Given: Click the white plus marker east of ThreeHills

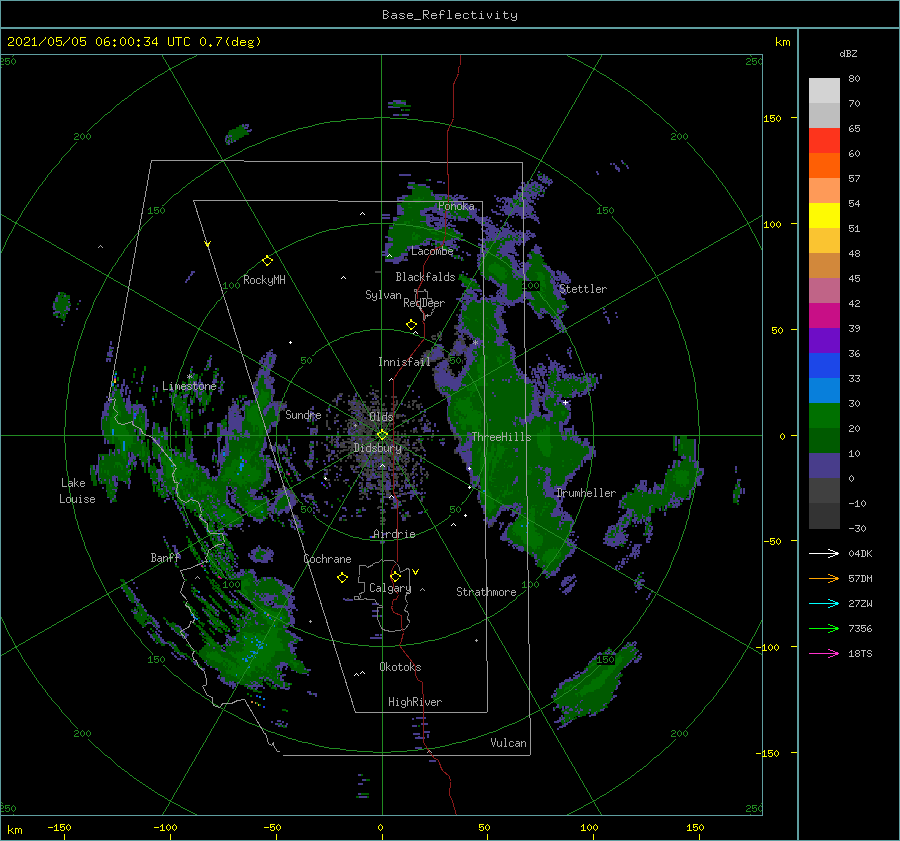Looking at the screenshot, I should point(565,402).
